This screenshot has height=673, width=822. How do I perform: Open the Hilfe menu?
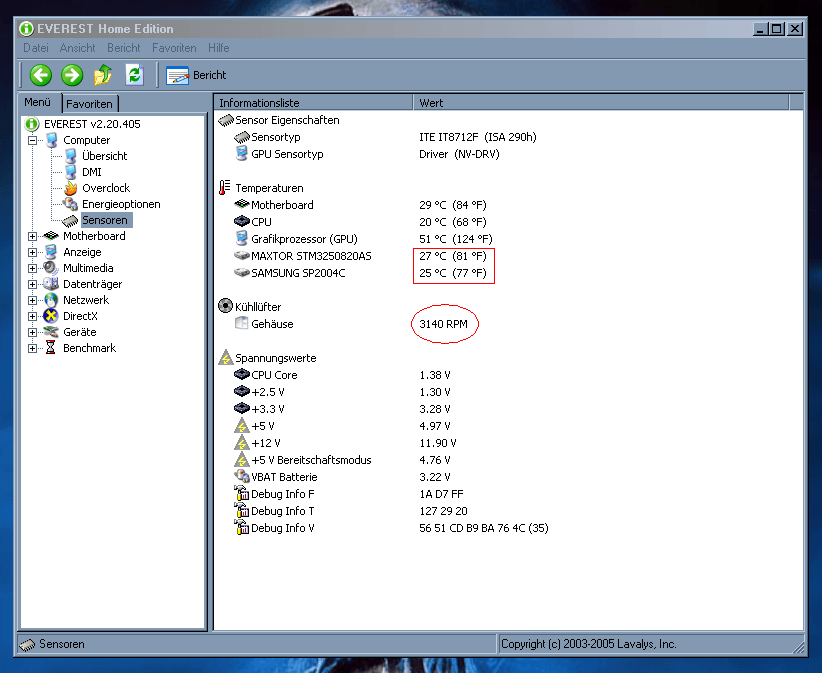click(219, 48)
